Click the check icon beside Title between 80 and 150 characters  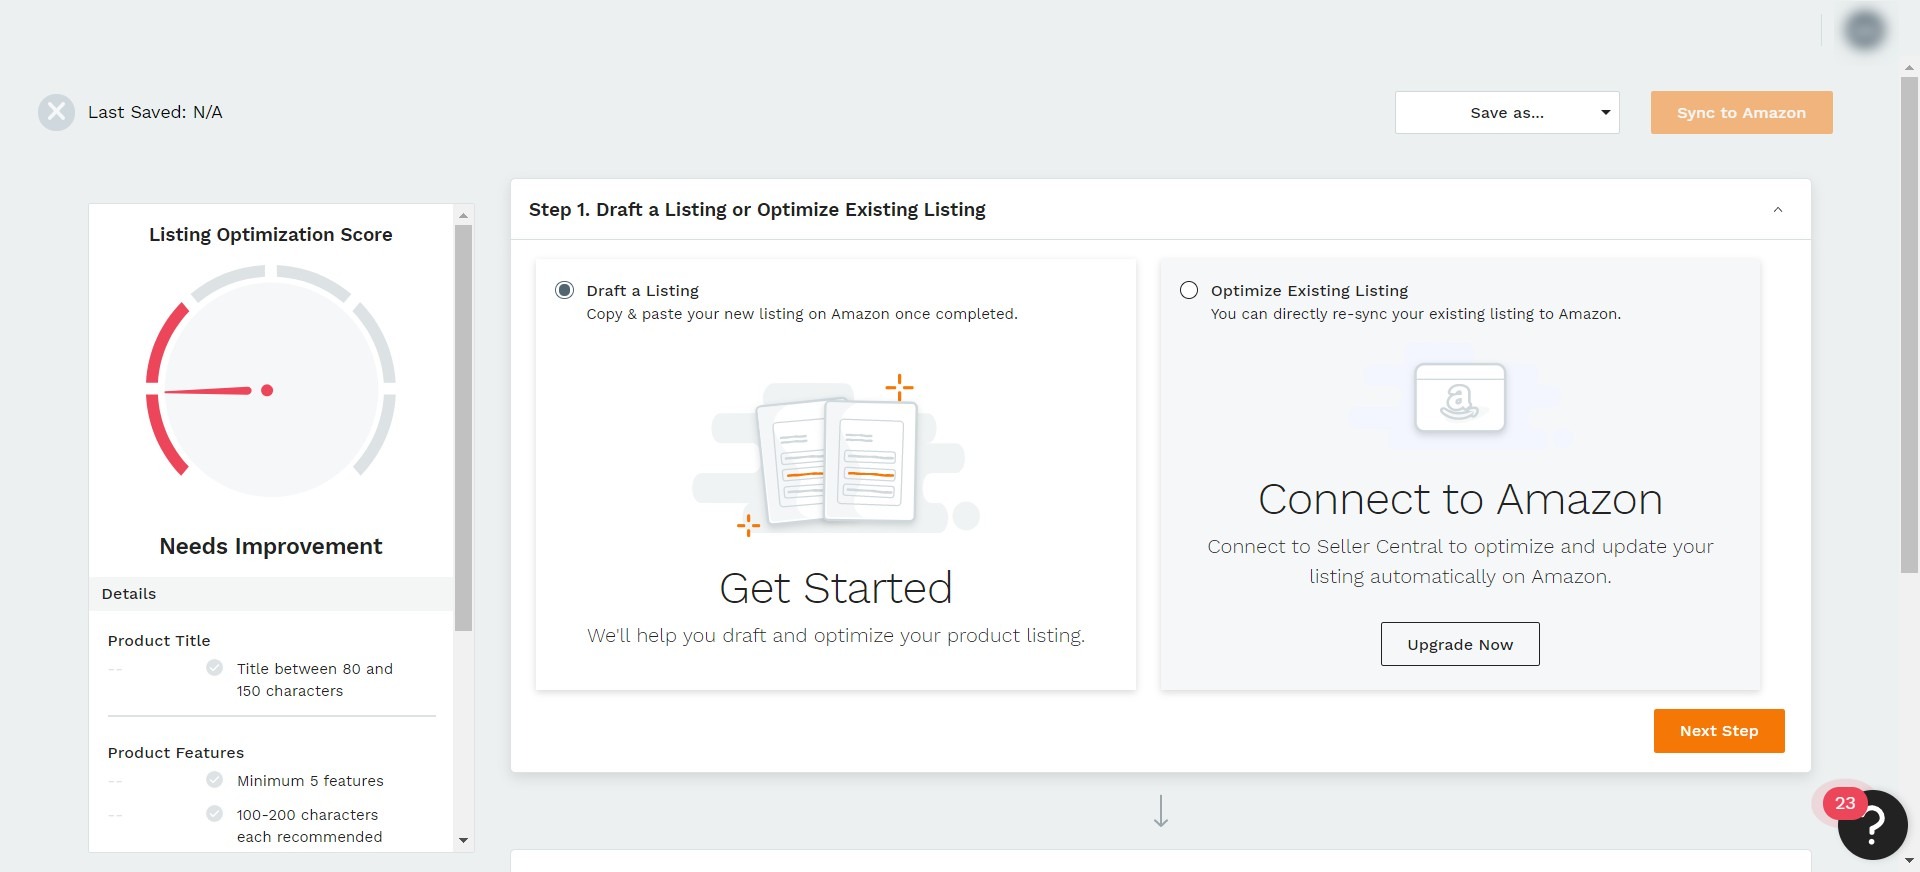214,667
